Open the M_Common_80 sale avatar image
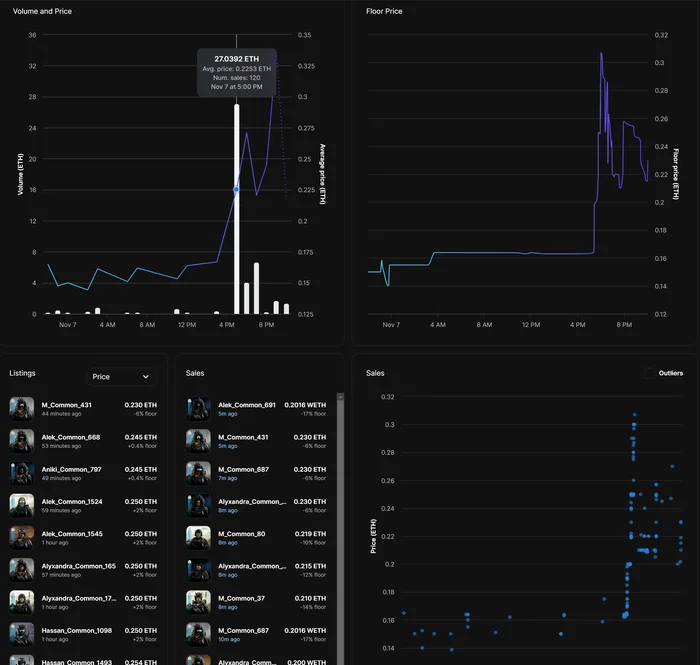Screen dimensions: 700x665 (198, 538)
